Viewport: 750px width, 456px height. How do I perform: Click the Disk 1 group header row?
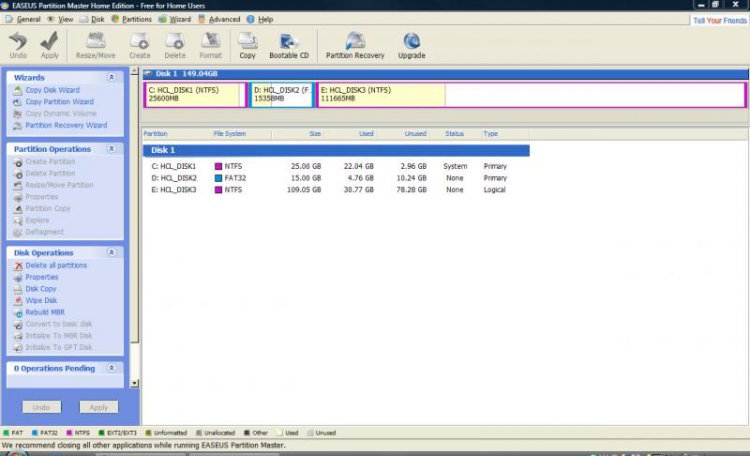pos(336,150)
